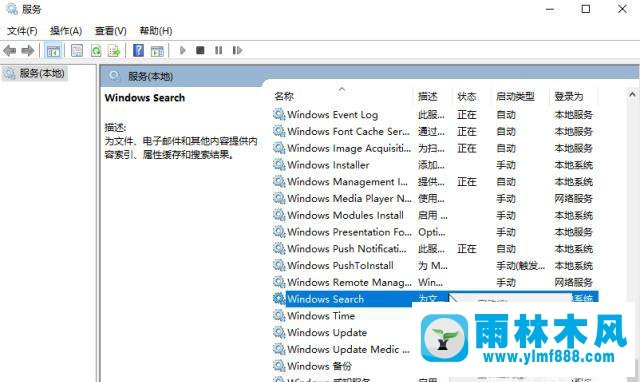Select the Windows Media Player Network row
The height and width of the screenshot is (382, 640).
click(435, 198)
